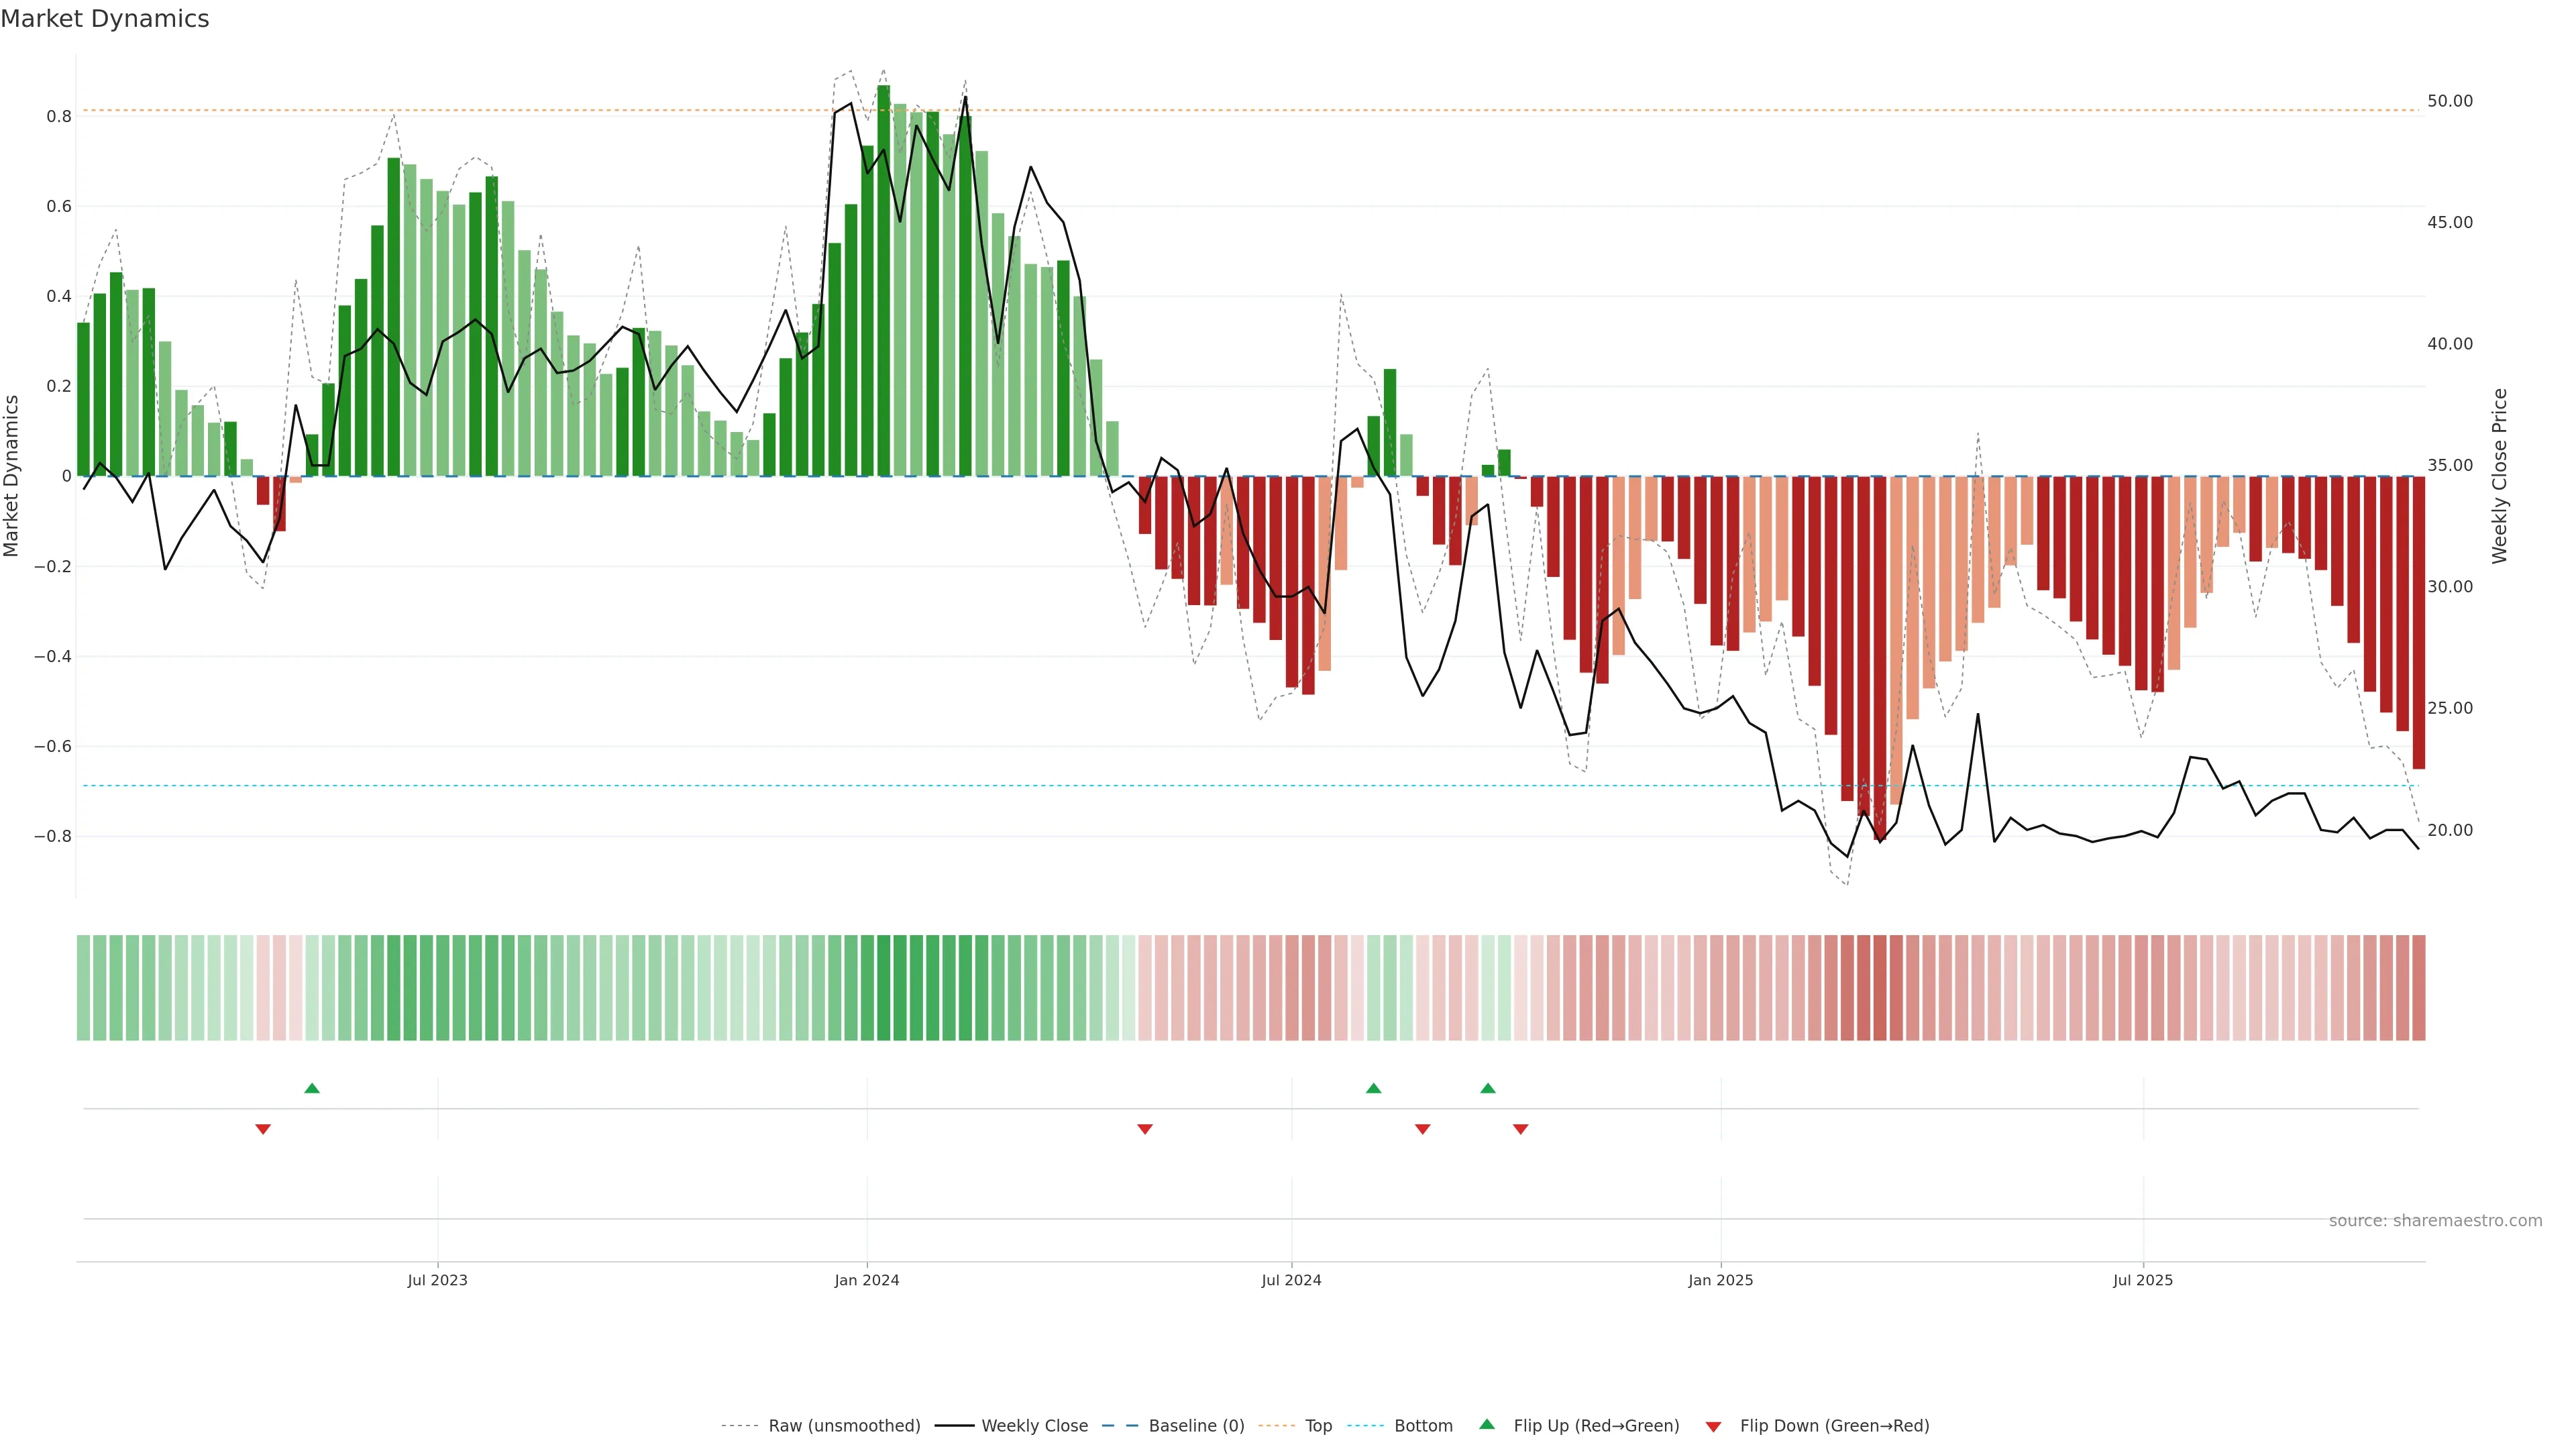The height and width of the screenshot is (1449, 2576).
Task: Toggle the Weekly Close legend entry
Action: 1034,1426
